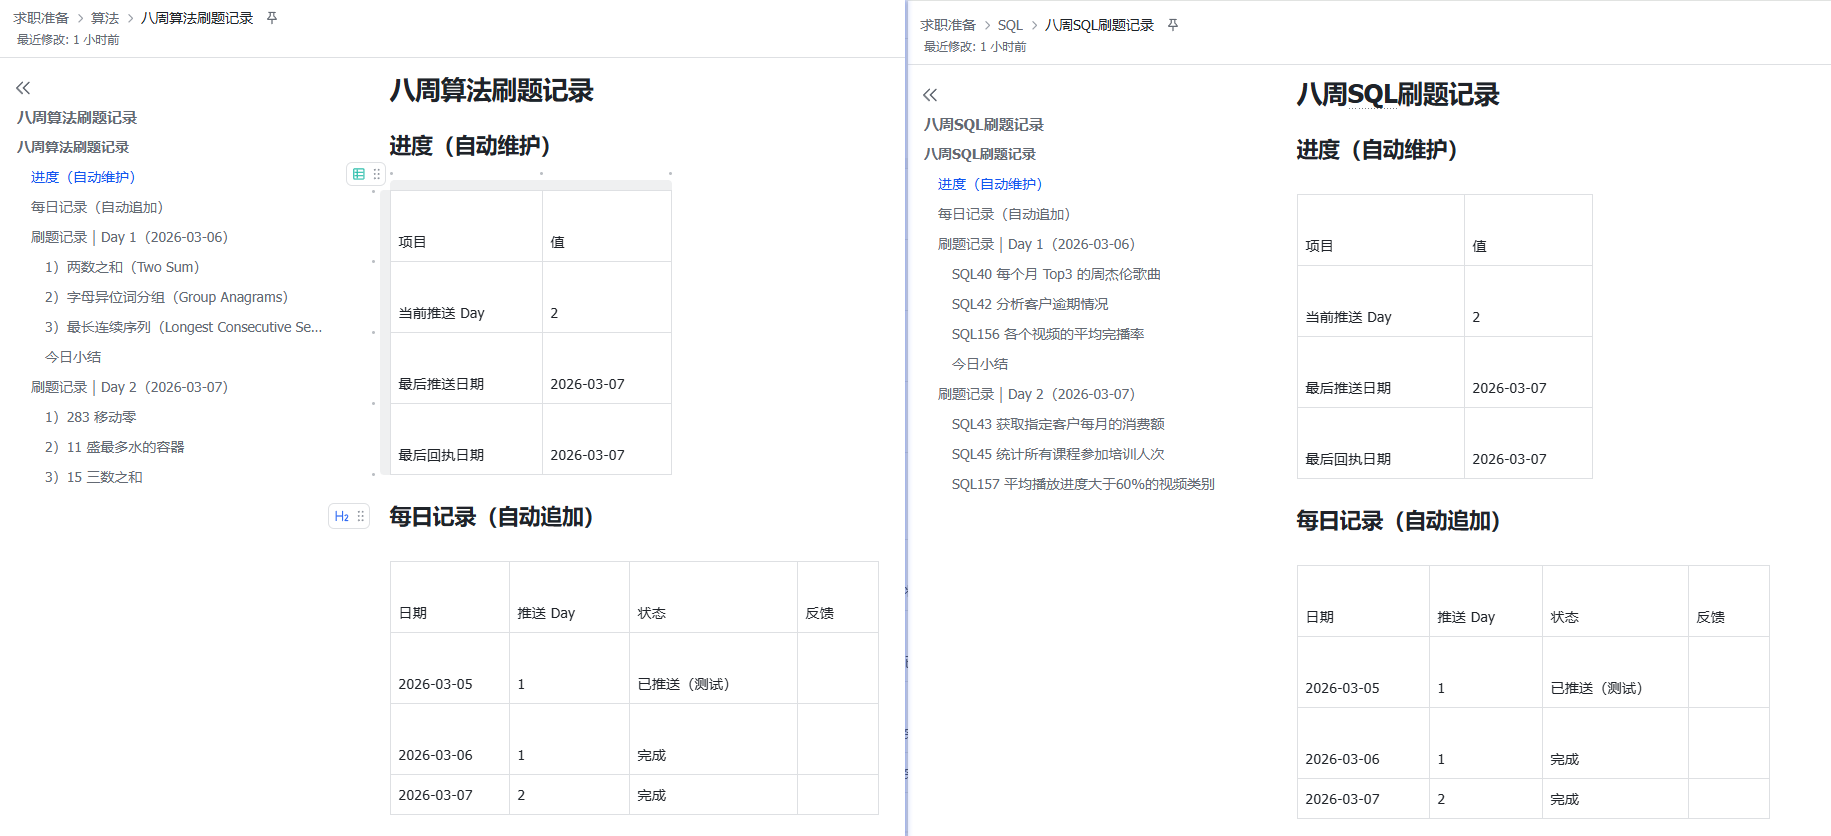Open the H2 heading block menu

[342, 516]
